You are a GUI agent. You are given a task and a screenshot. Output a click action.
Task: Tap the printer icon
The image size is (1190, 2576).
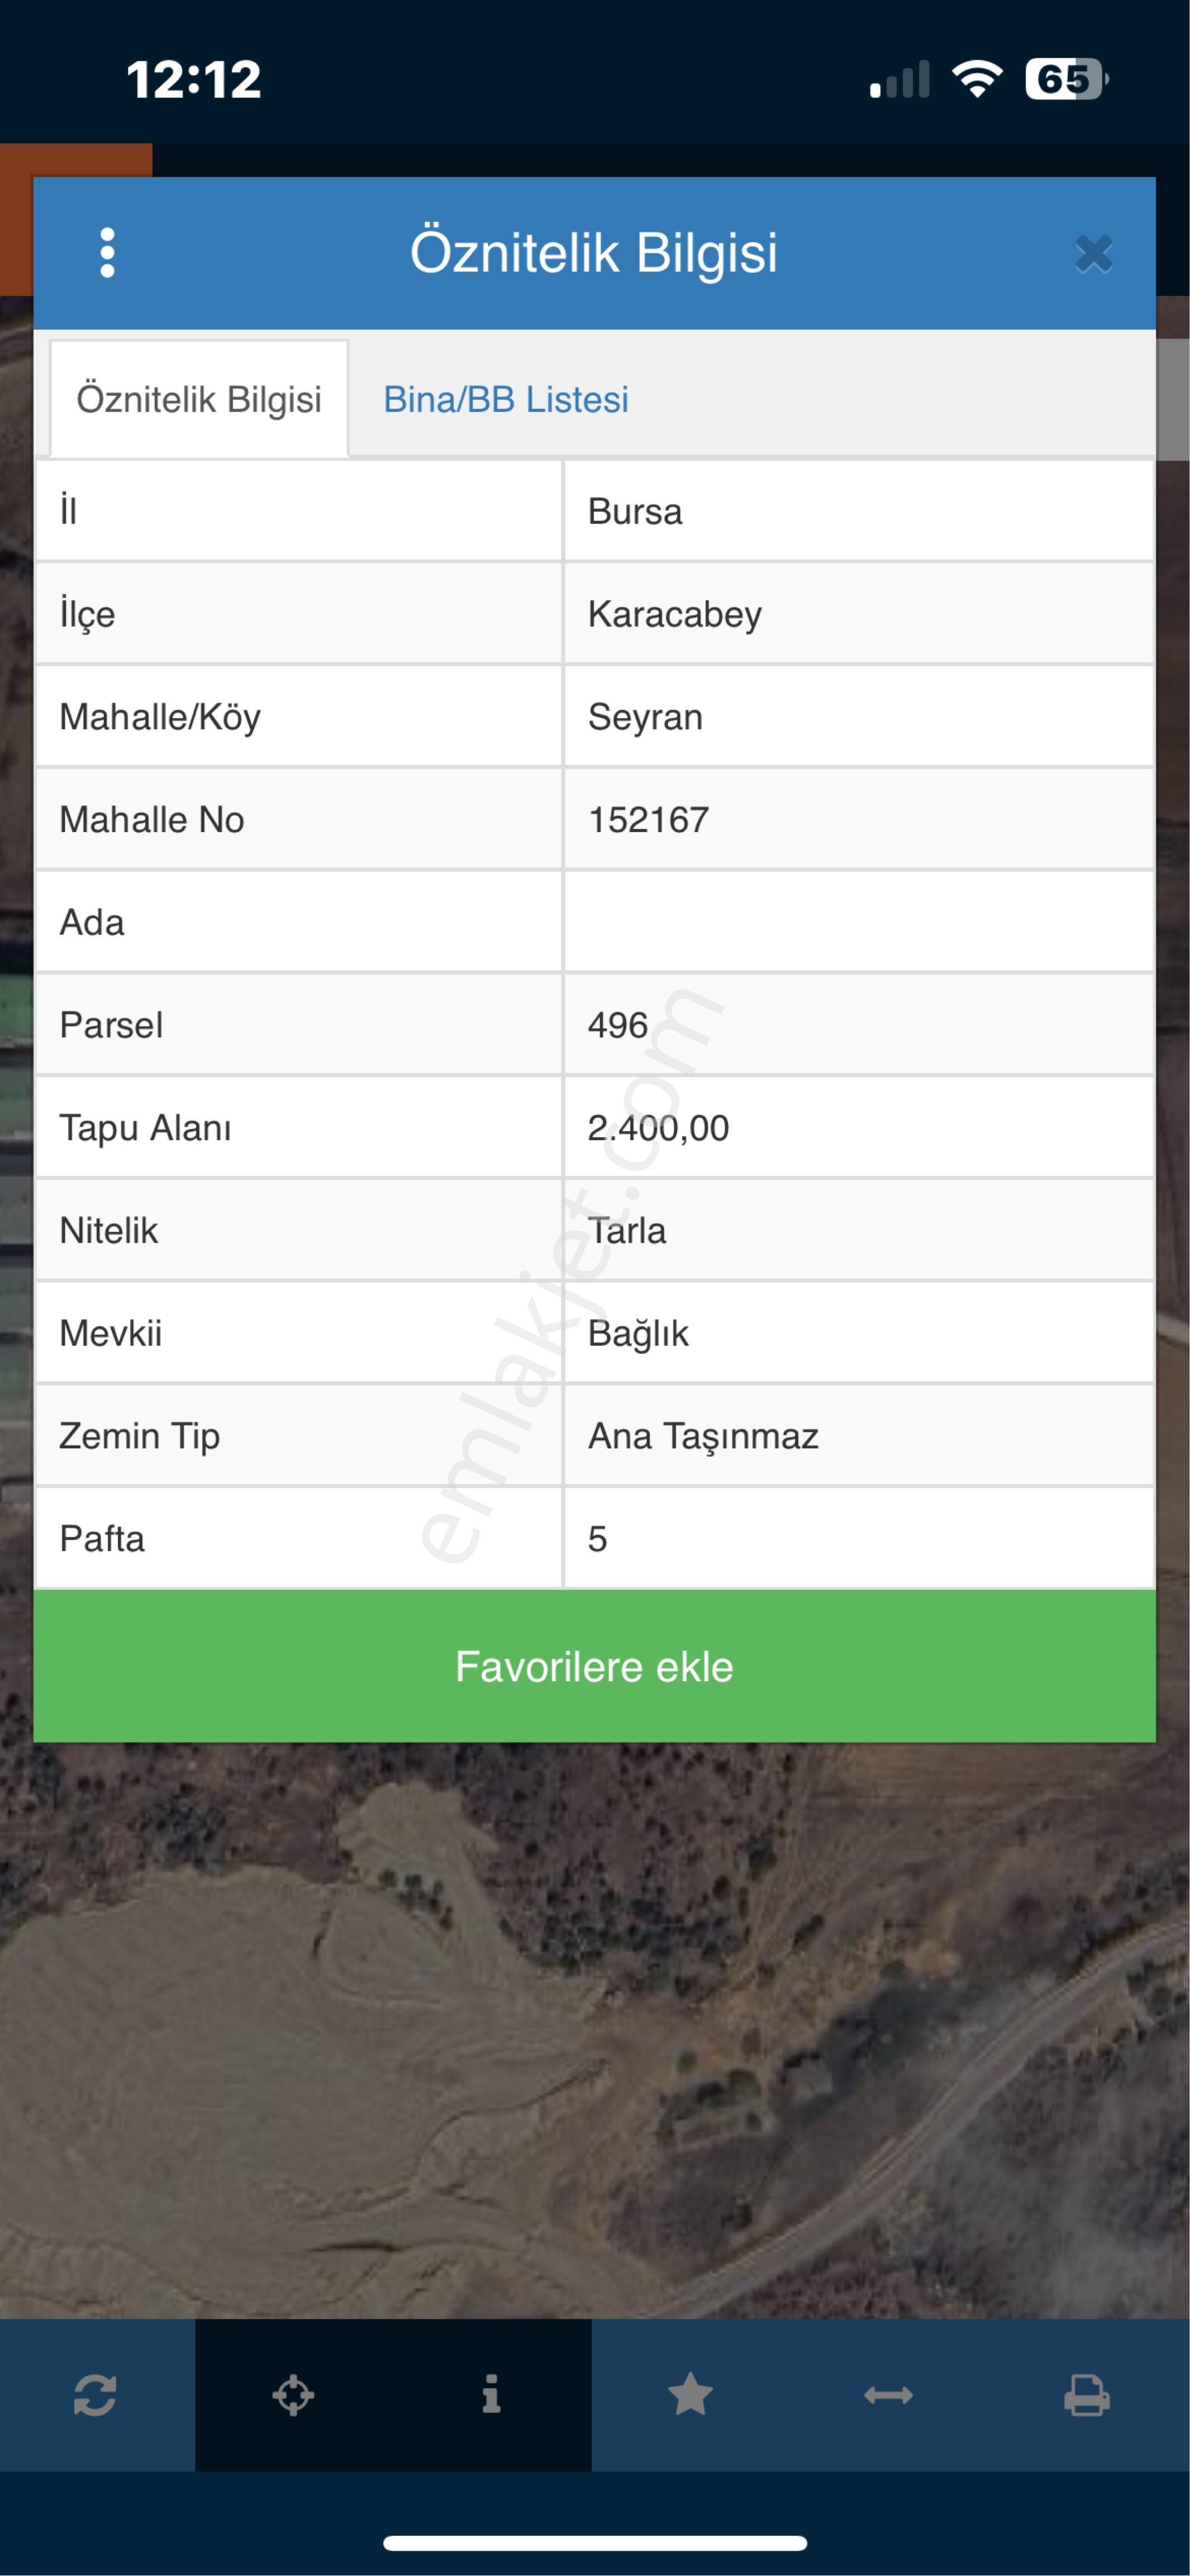tap(1087, 2395)
